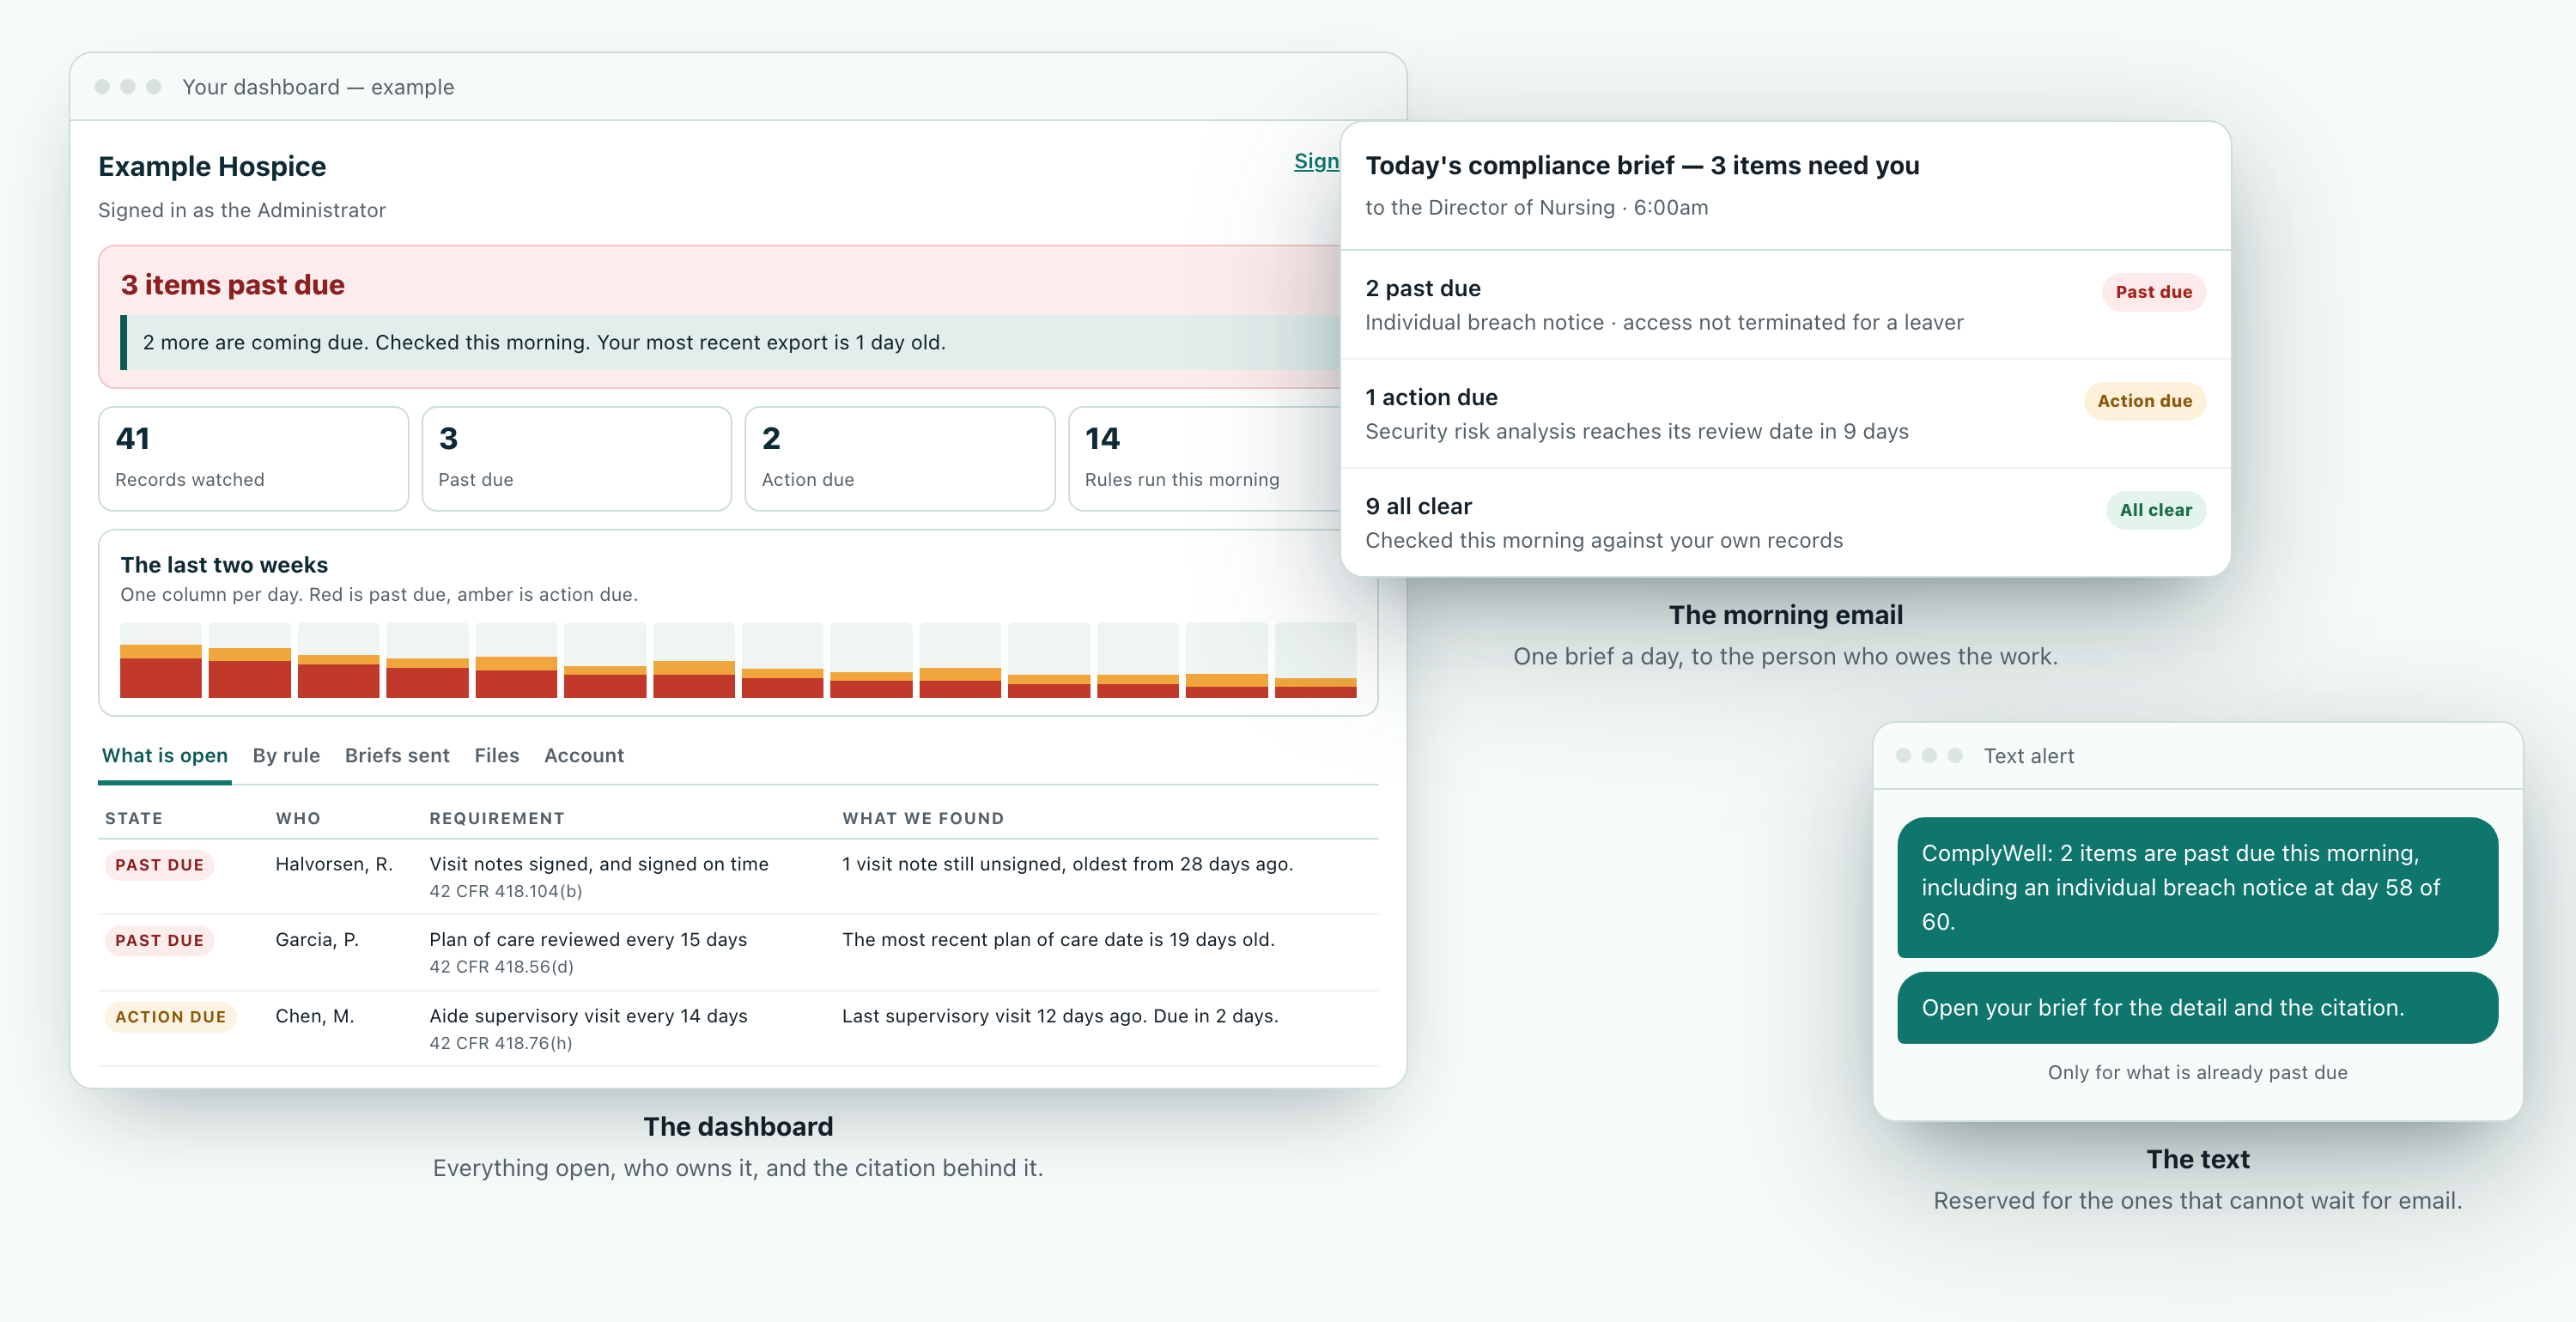This screenshot has height=1322, width=2576.
Task: Click the last day column in the two-week chart
Action: 1316,660
